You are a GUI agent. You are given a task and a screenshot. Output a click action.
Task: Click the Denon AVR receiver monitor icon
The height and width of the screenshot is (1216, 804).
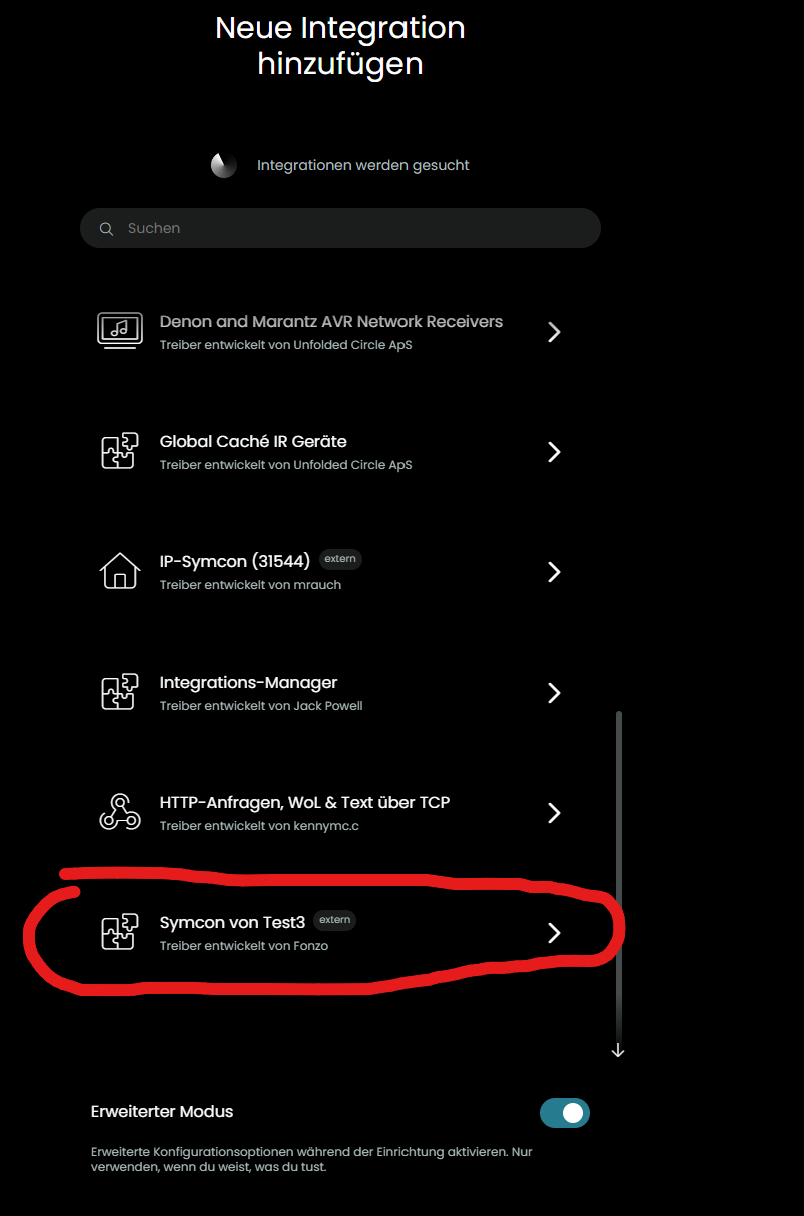coord(120,331)
